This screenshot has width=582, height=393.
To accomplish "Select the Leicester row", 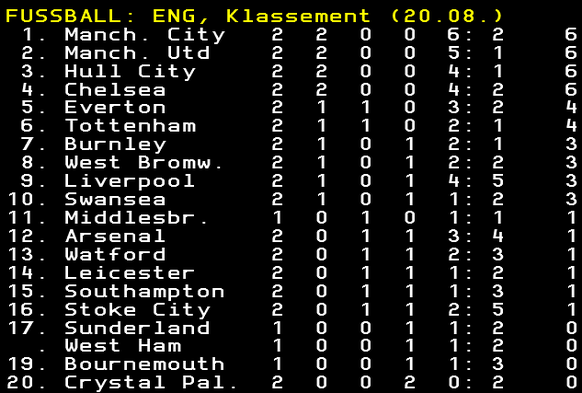I will pyautogui.click(x=291, y=273).
